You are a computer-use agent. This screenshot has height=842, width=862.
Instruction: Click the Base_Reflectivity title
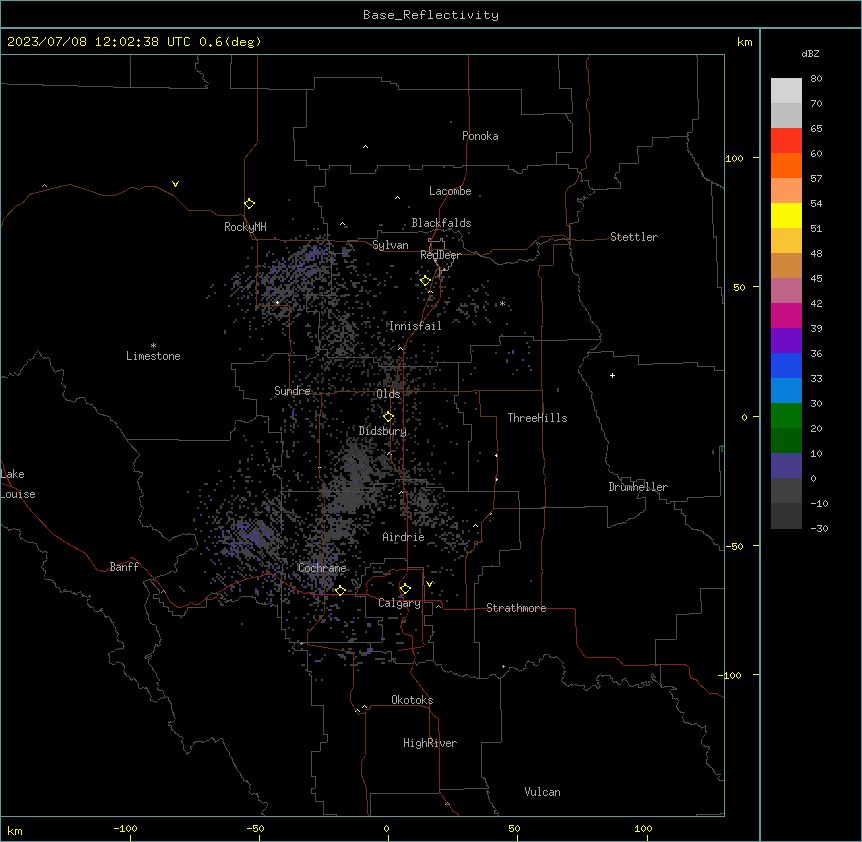[431, 15]
